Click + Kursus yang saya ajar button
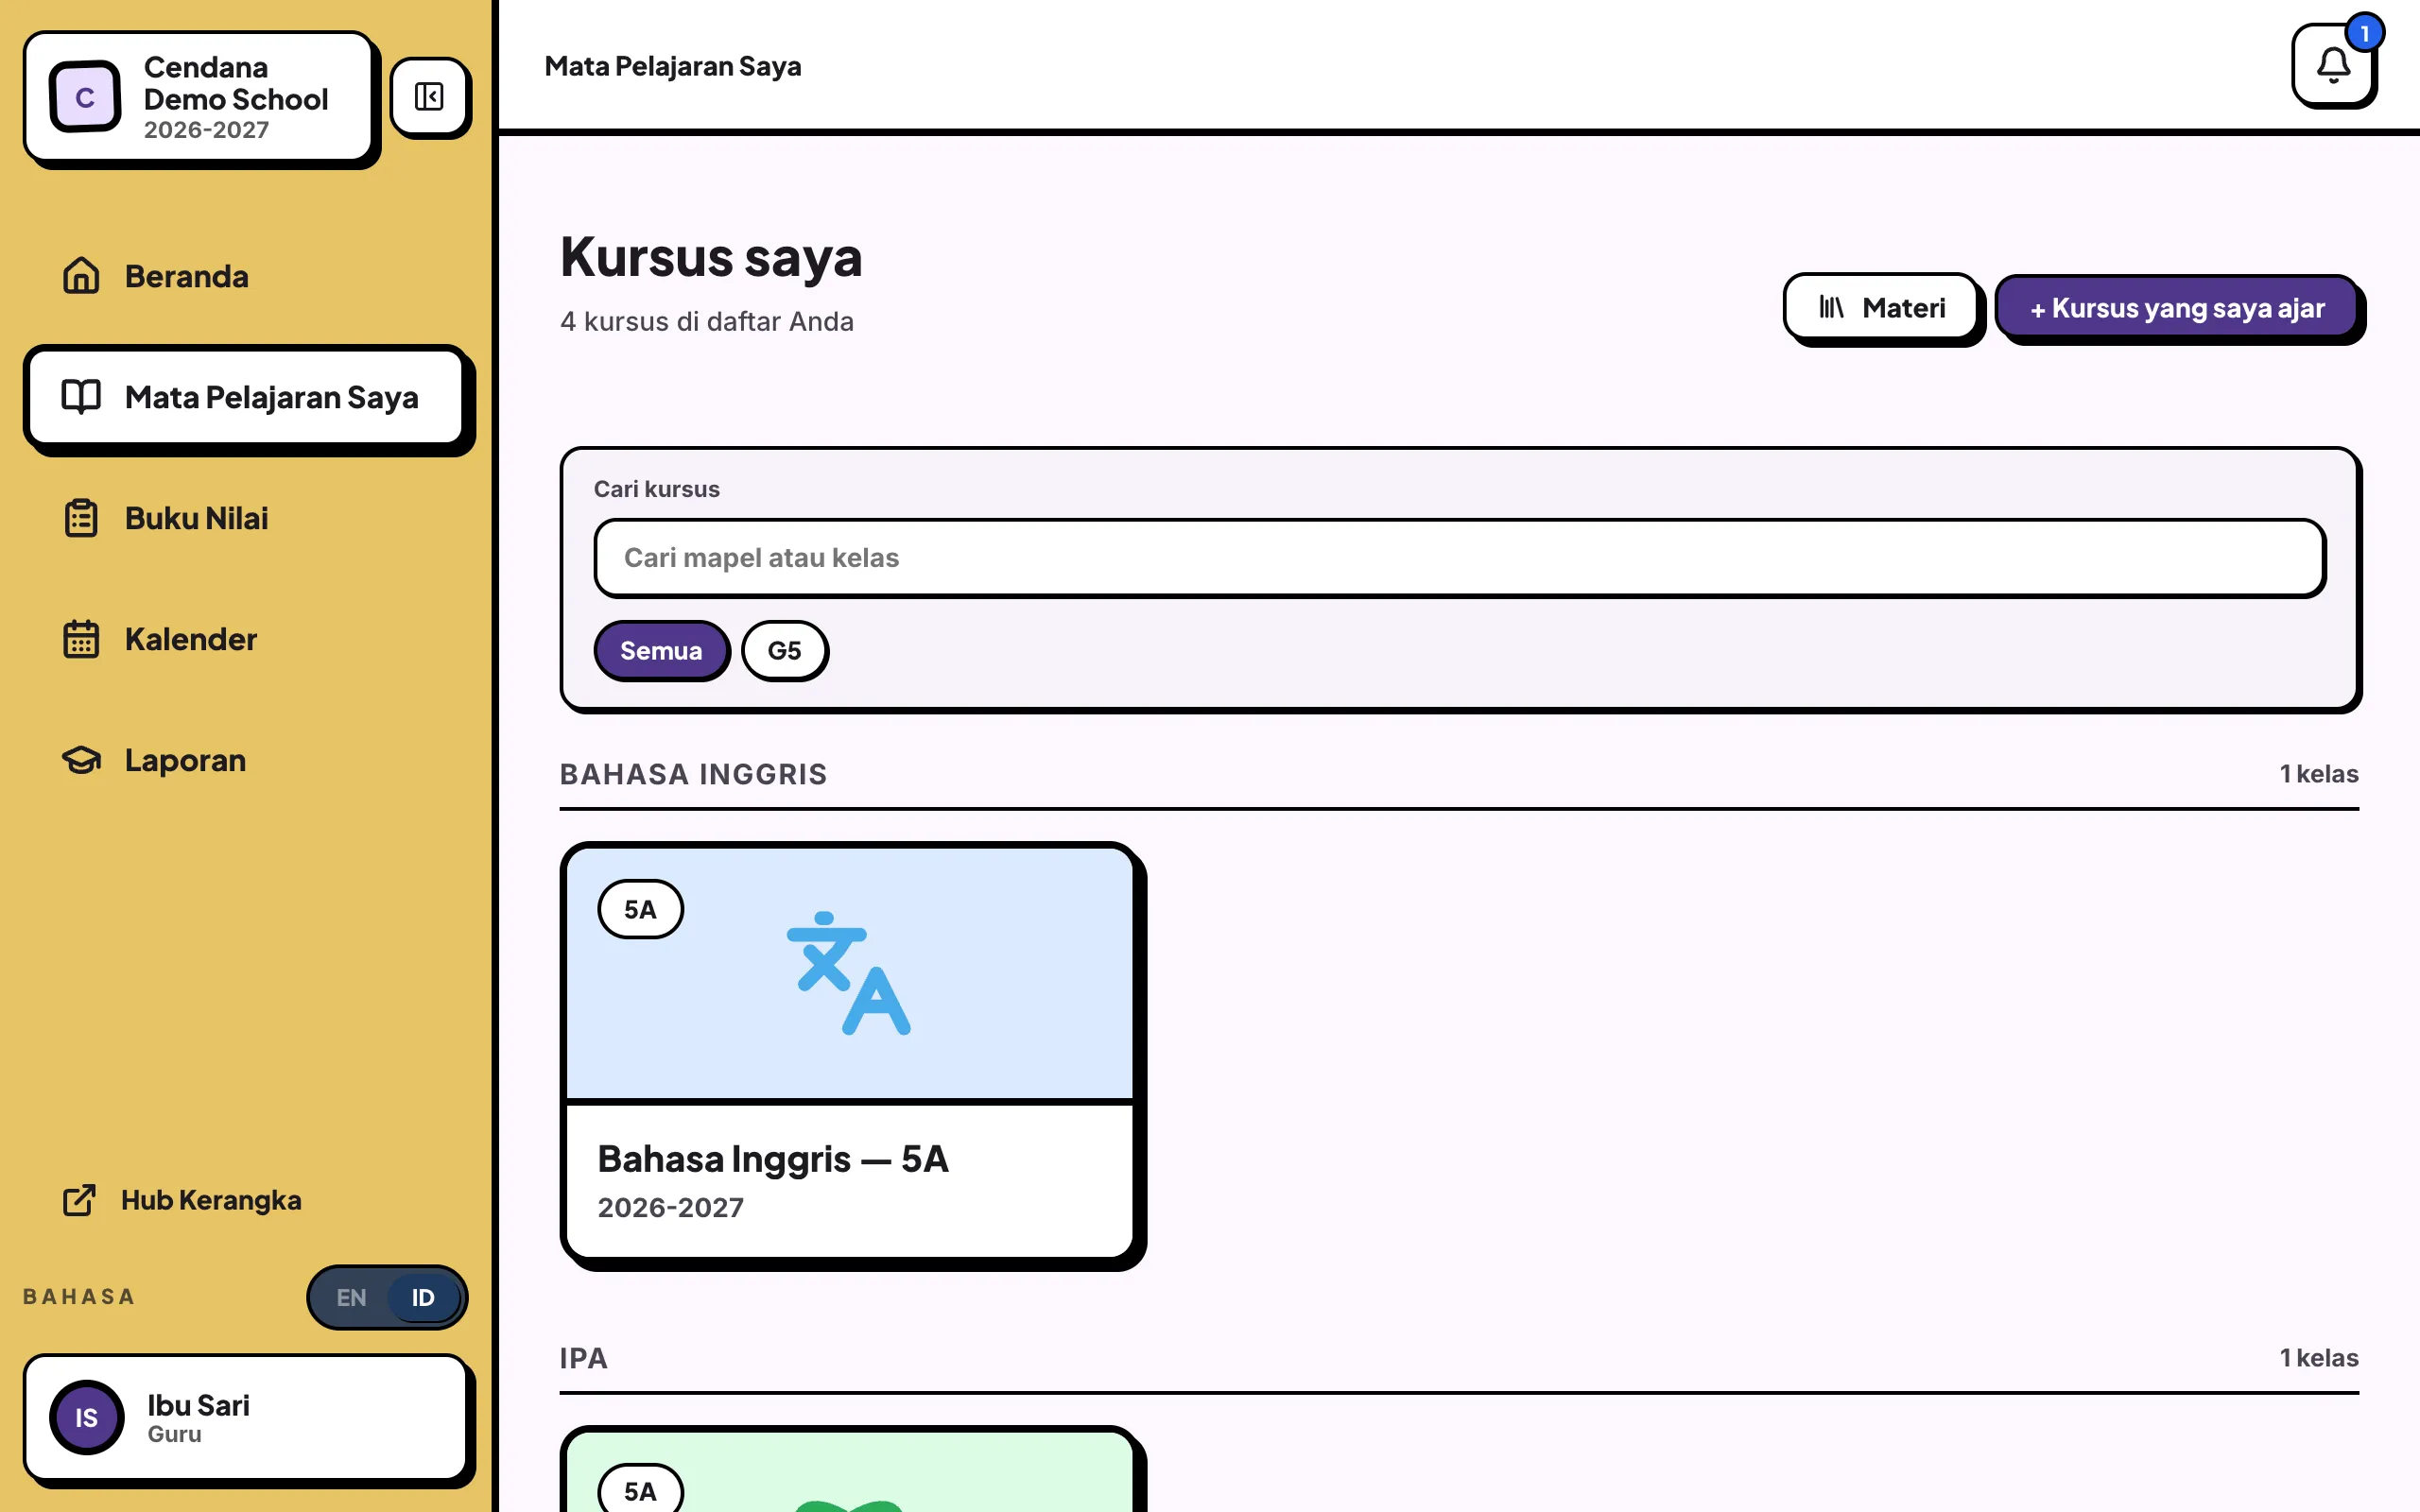The height and width of the screenshot is (1512, 2420). click(2176, 307)
